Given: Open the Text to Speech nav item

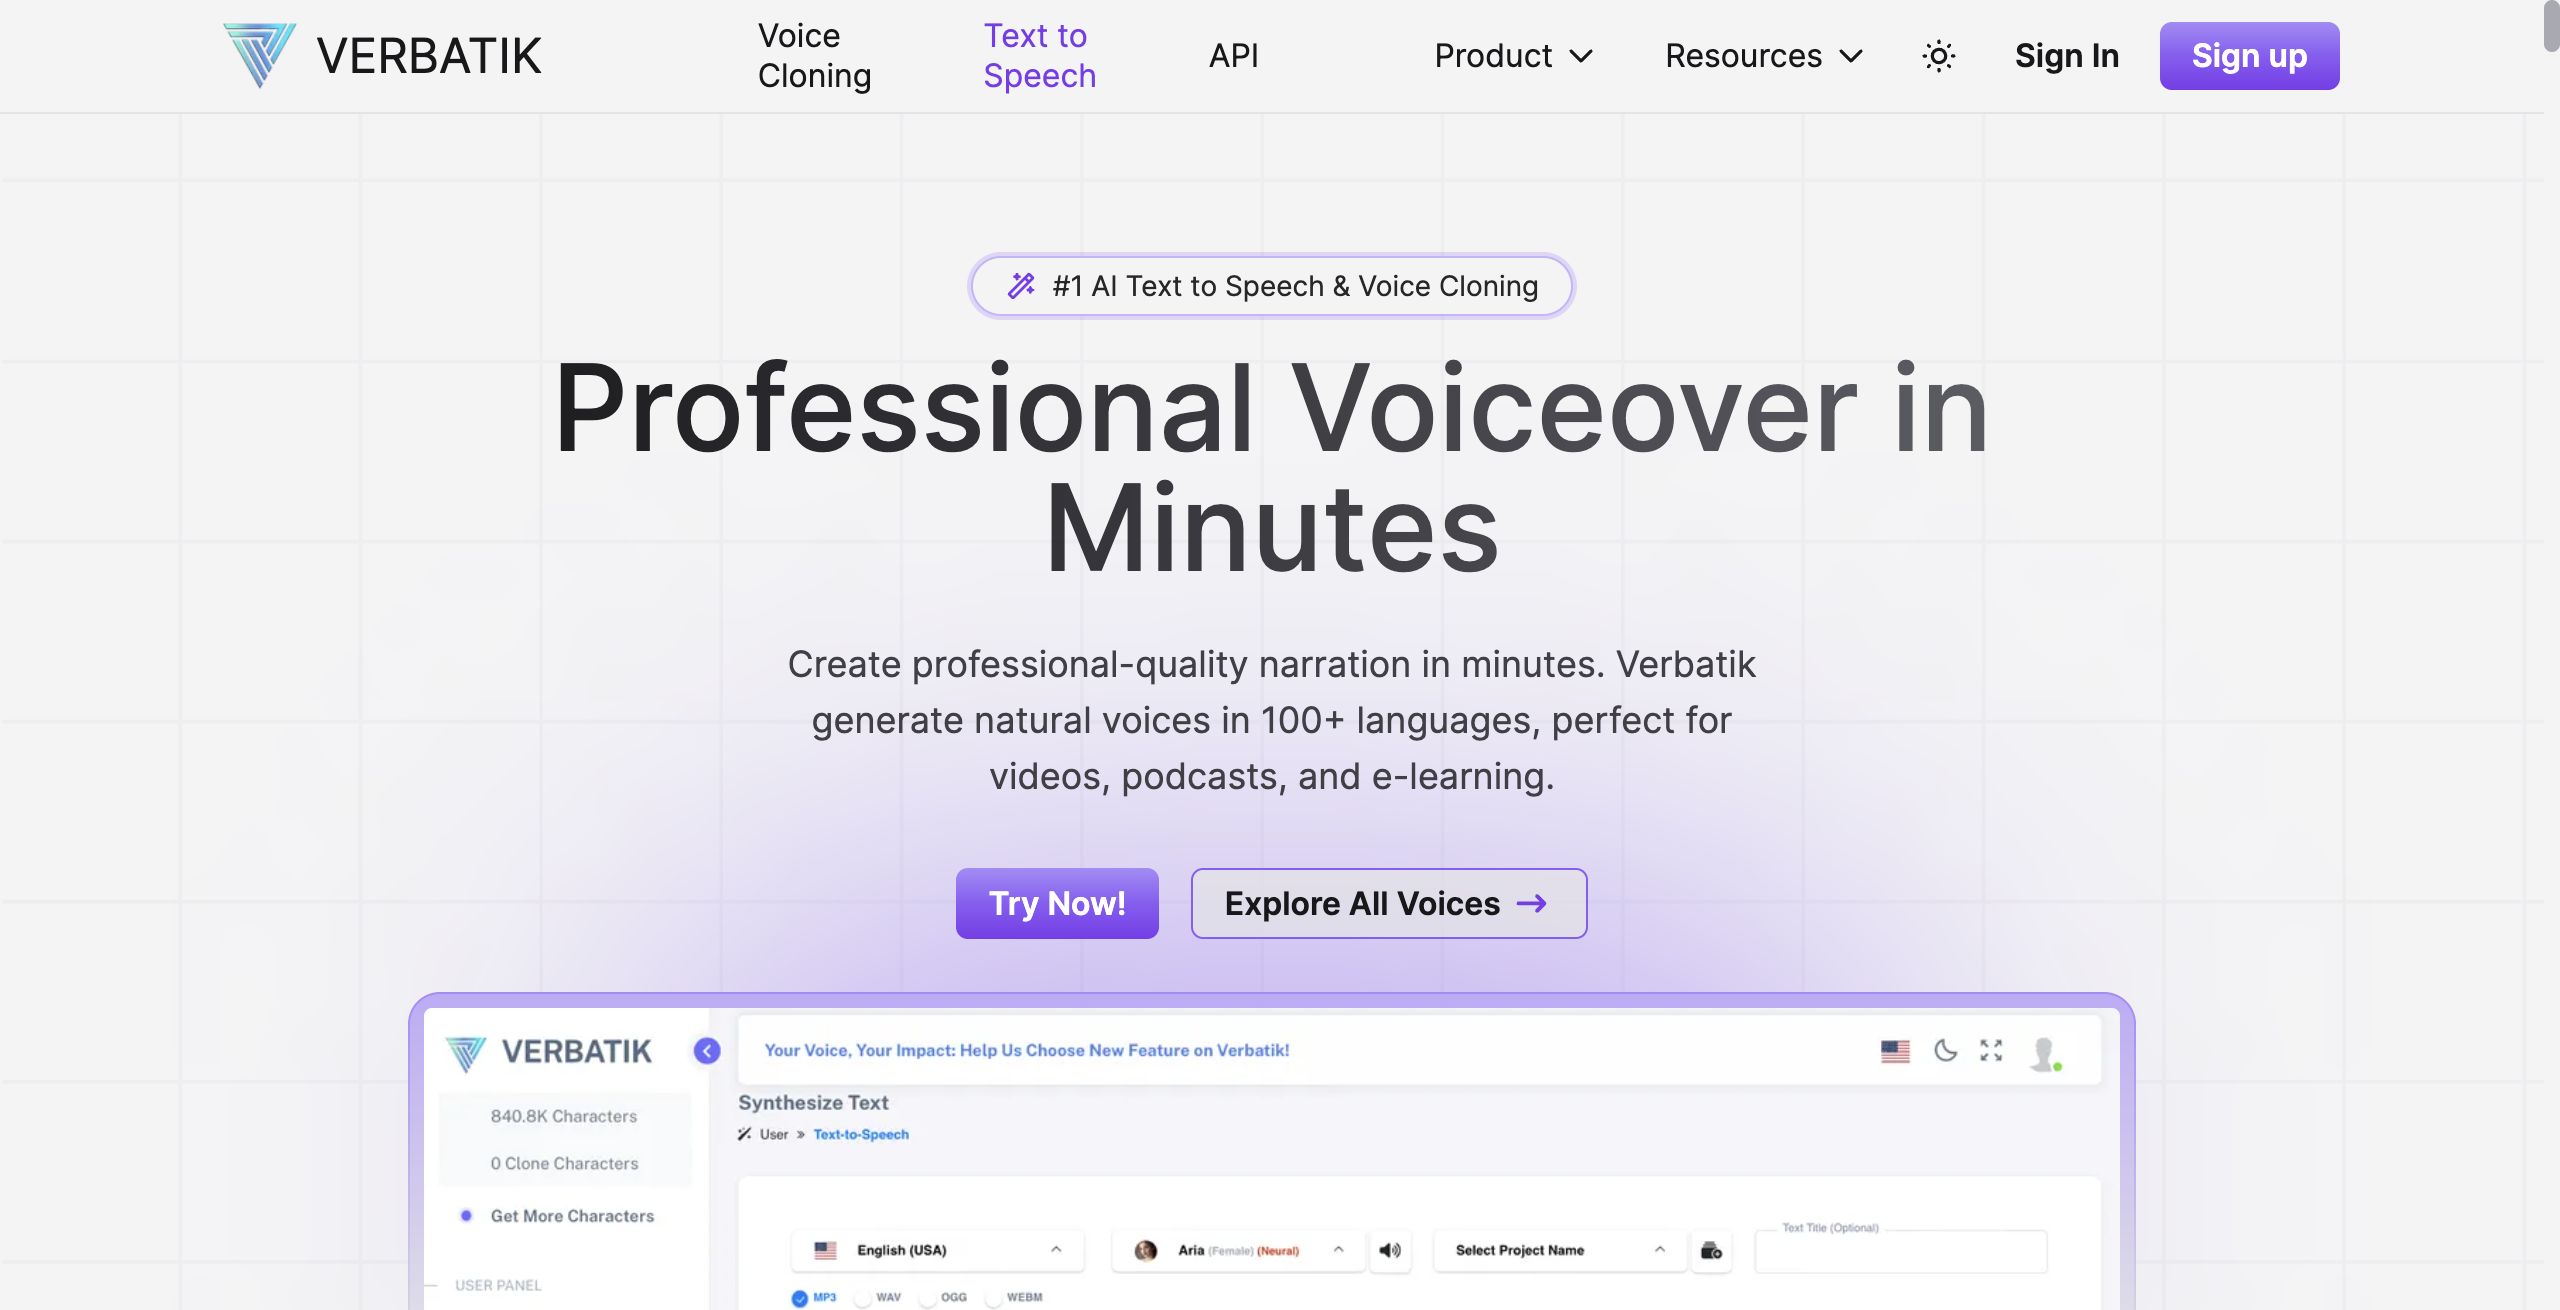Looking at the screenshot, I should pos(1040,56).
